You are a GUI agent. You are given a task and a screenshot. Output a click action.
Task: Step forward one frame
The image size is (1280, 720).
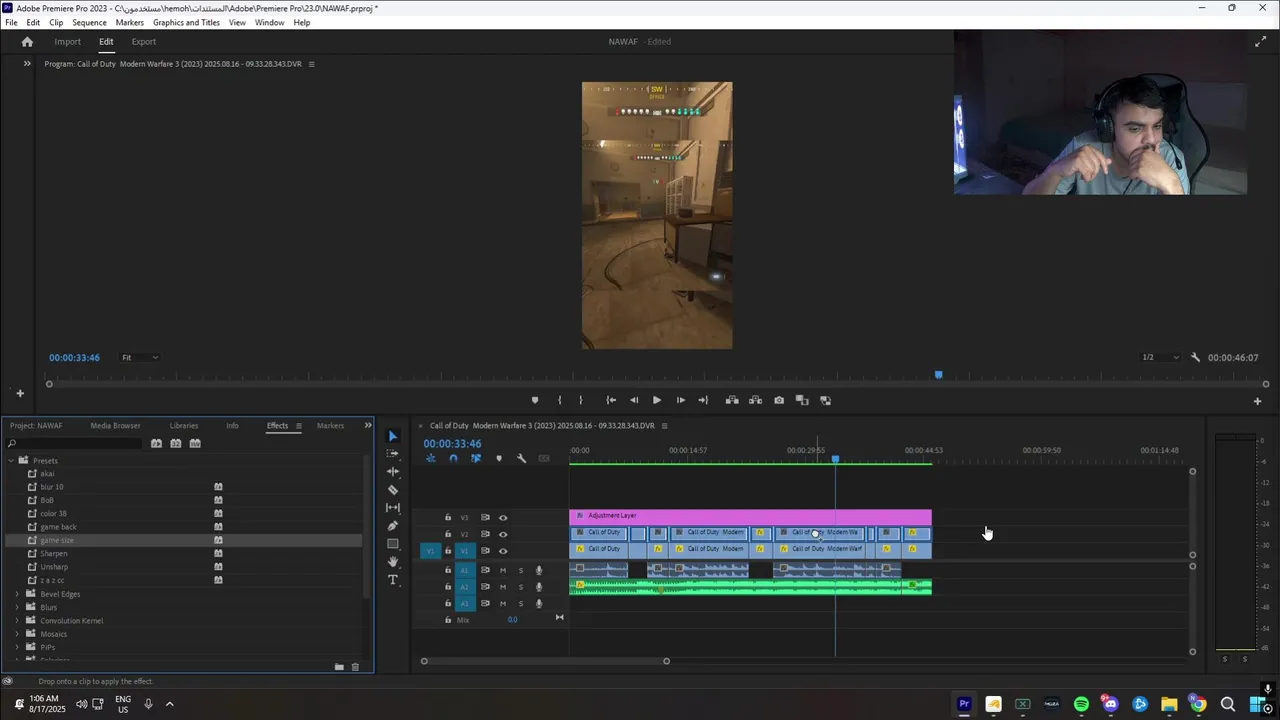coord(681,400)
